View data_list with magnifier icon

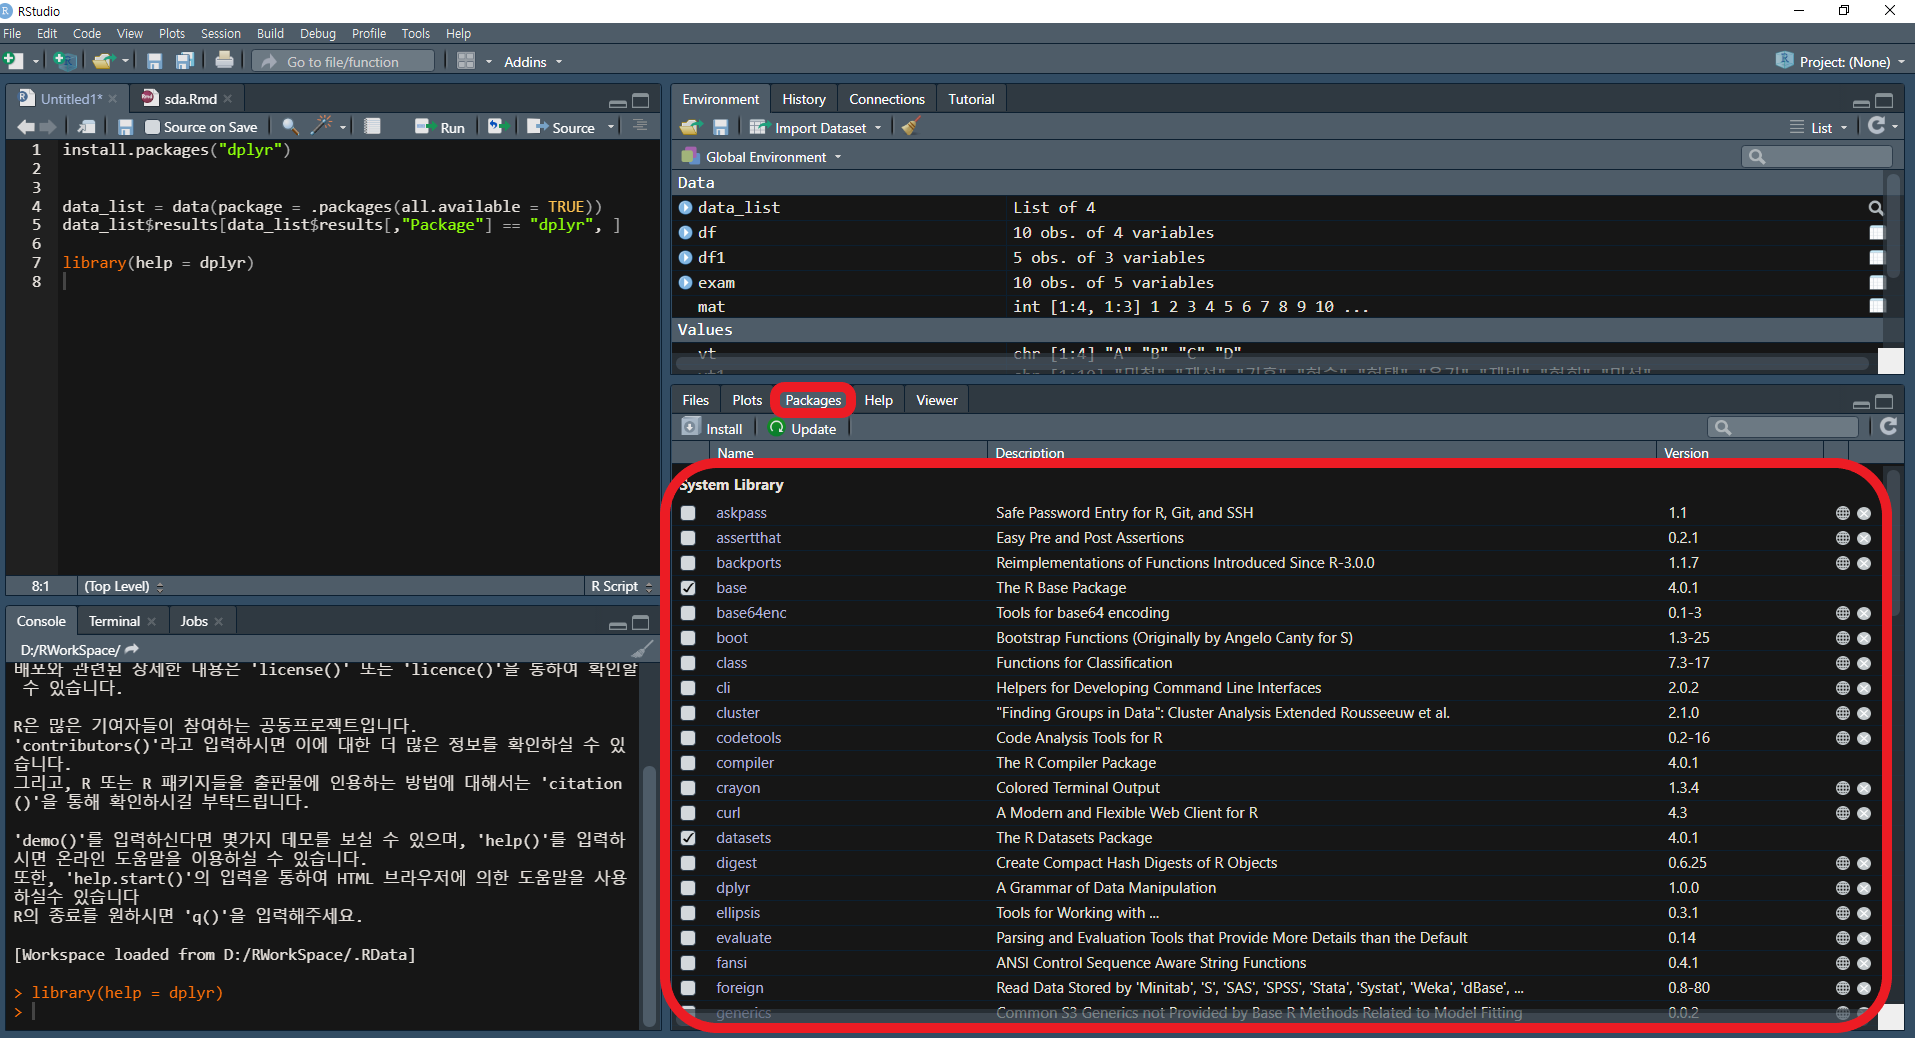click(1876, 208)
